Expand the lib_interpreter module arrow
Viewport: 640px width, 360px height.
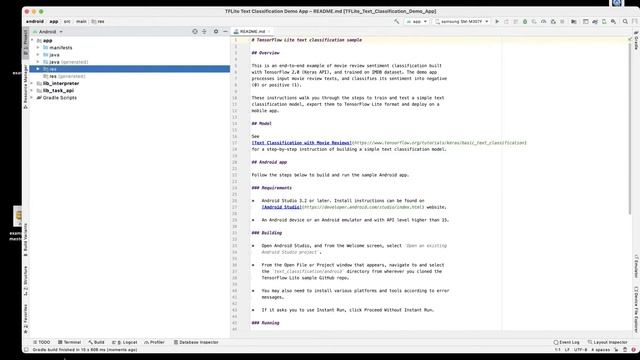pyautogui.click(x=32, y=83)
